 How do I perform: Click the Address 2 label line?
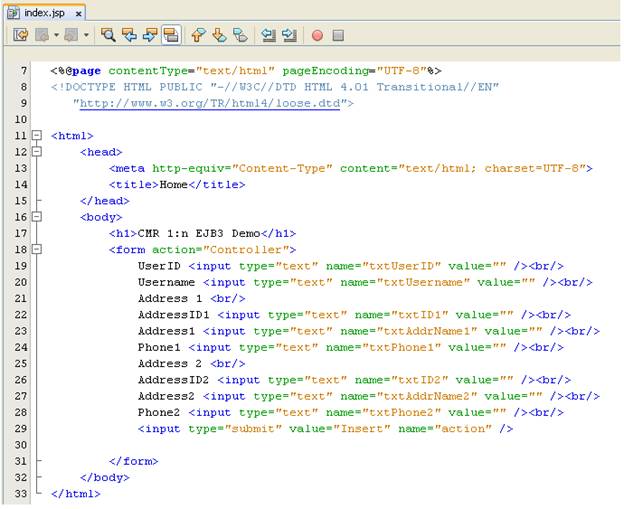(x=191, y=364)
